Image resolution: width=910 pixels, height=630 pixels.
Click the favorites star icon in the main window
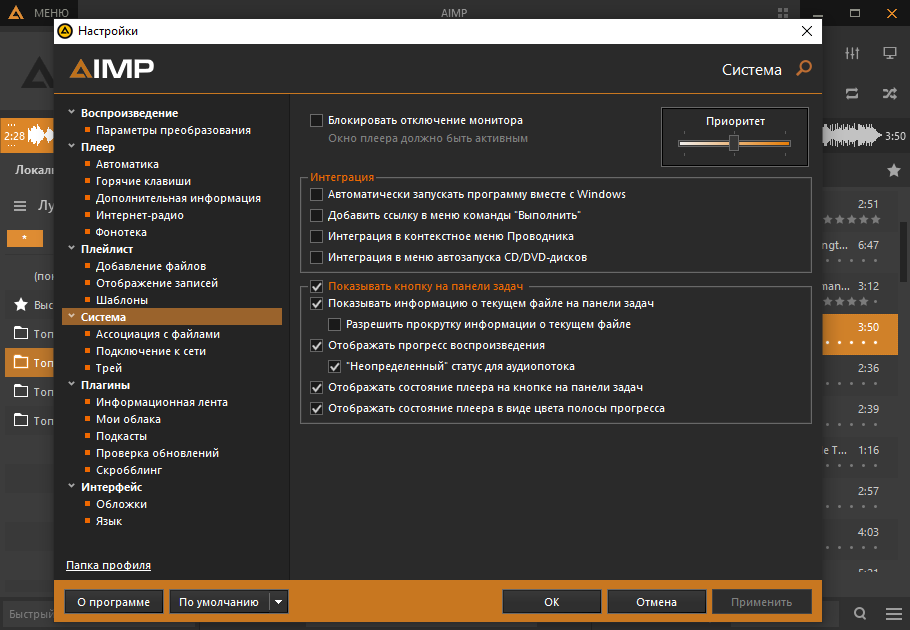[x=894, y=171]
